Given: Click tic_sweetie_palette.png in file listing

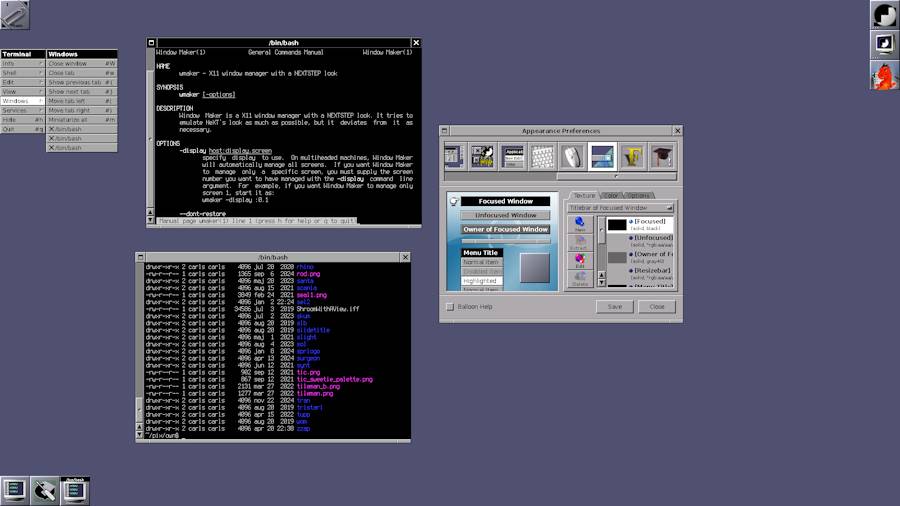Looking at the screenshot, I should pos(335,379).
